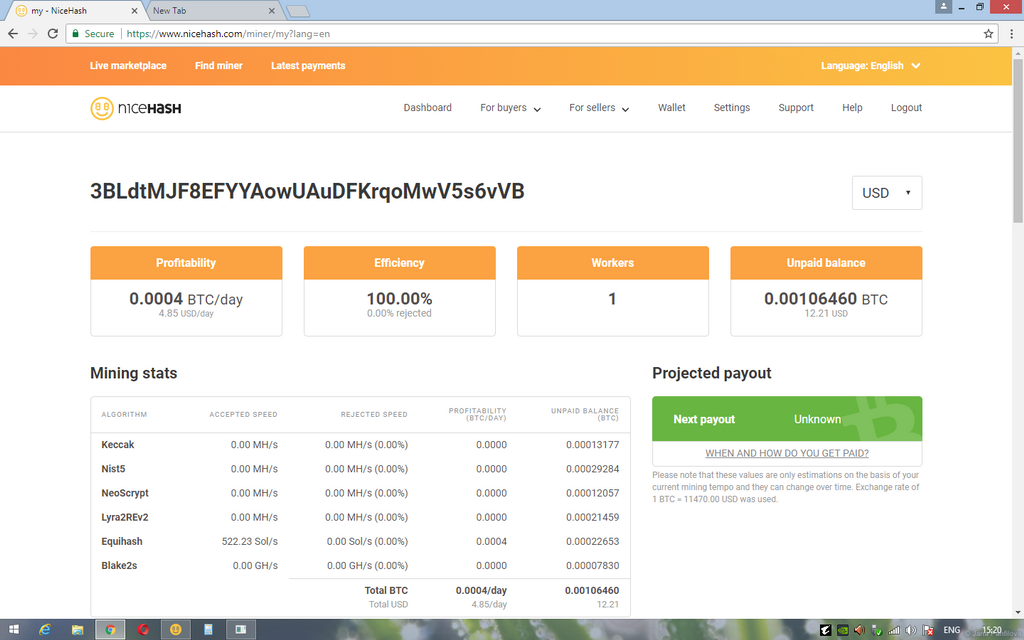This screenshot has width=1024, height=640.
Task: Open the system volume tray icon
Action: coord(911,630)
